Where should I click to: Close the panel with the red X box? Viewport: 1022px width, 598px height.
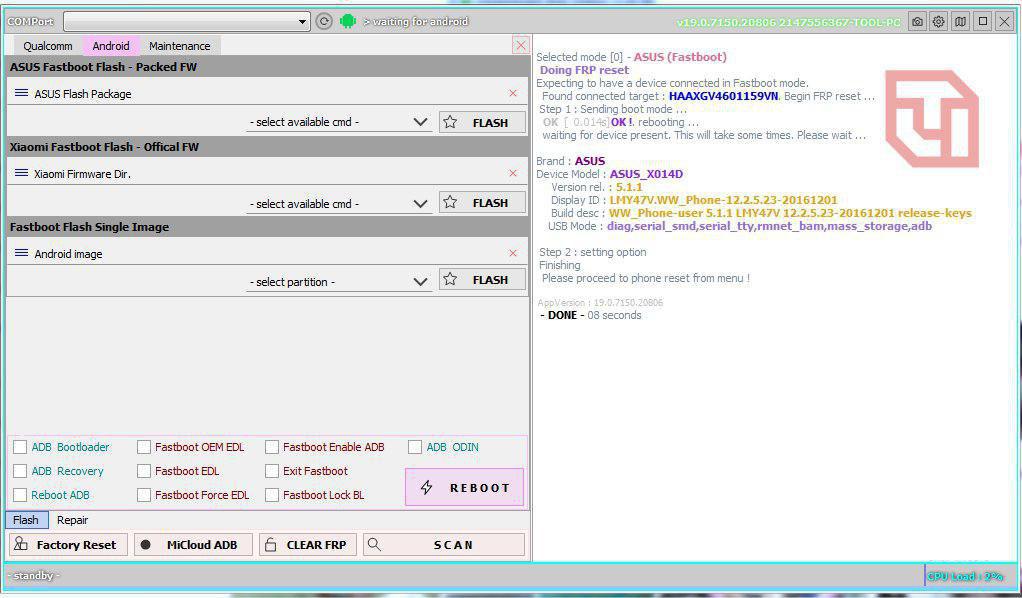tap(521, 45)
